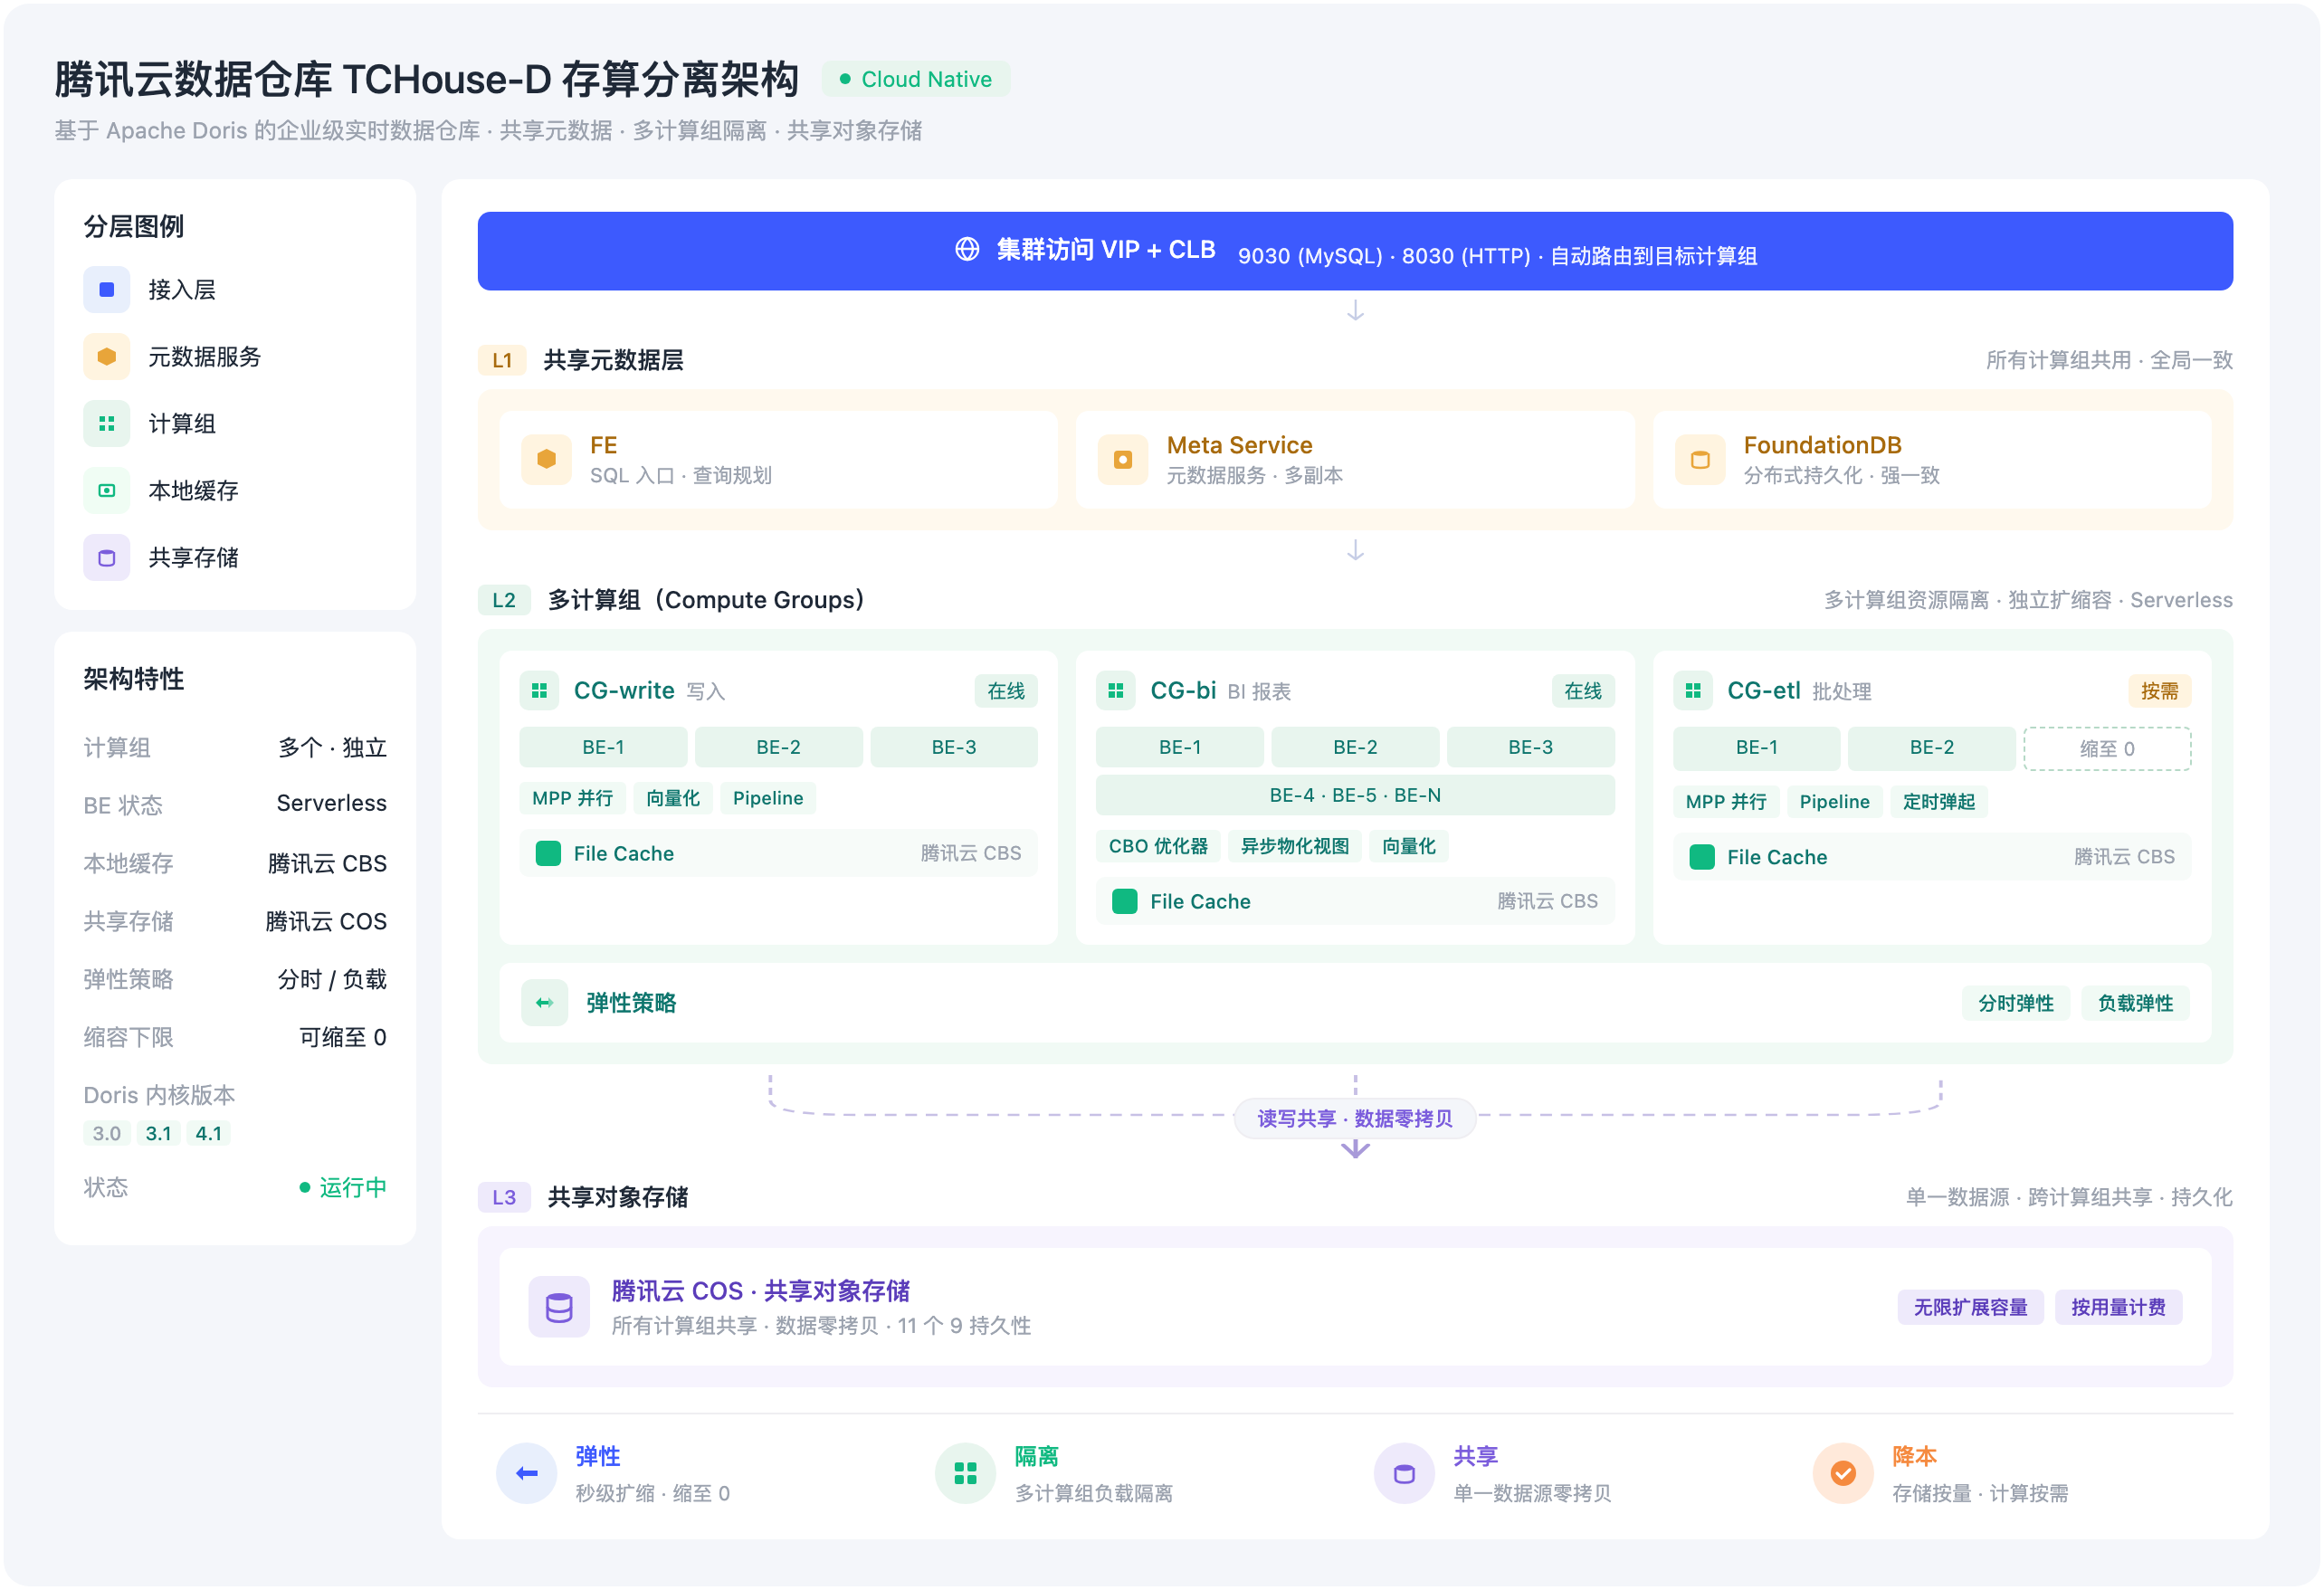
Task: Click the green File Cache square in CG-write
Action: [548, 854]
